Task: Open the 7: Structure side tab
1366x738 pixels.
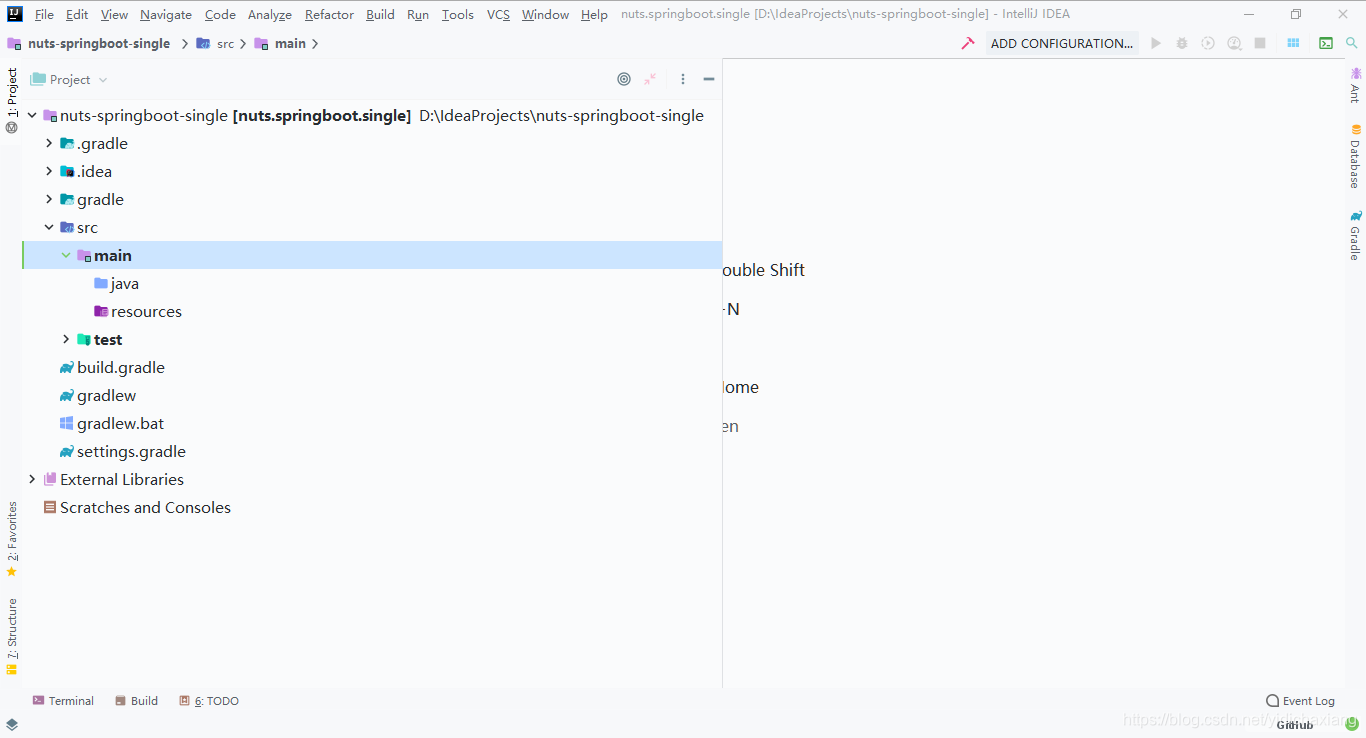Action: tap(12, 636)
